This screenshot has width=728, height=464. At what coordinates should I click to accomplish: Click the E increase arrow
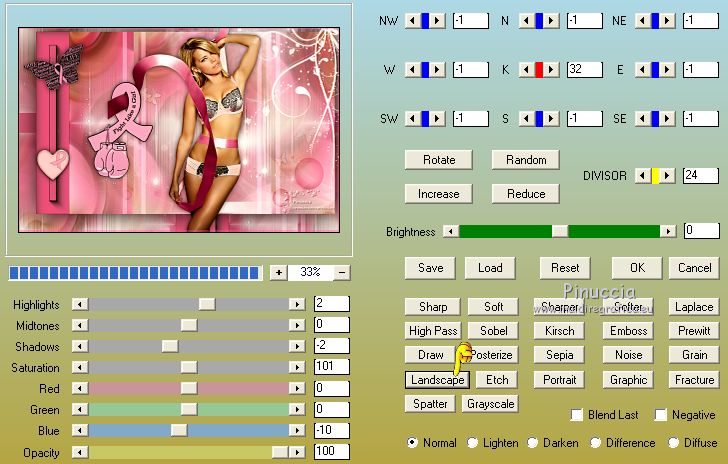667,70
